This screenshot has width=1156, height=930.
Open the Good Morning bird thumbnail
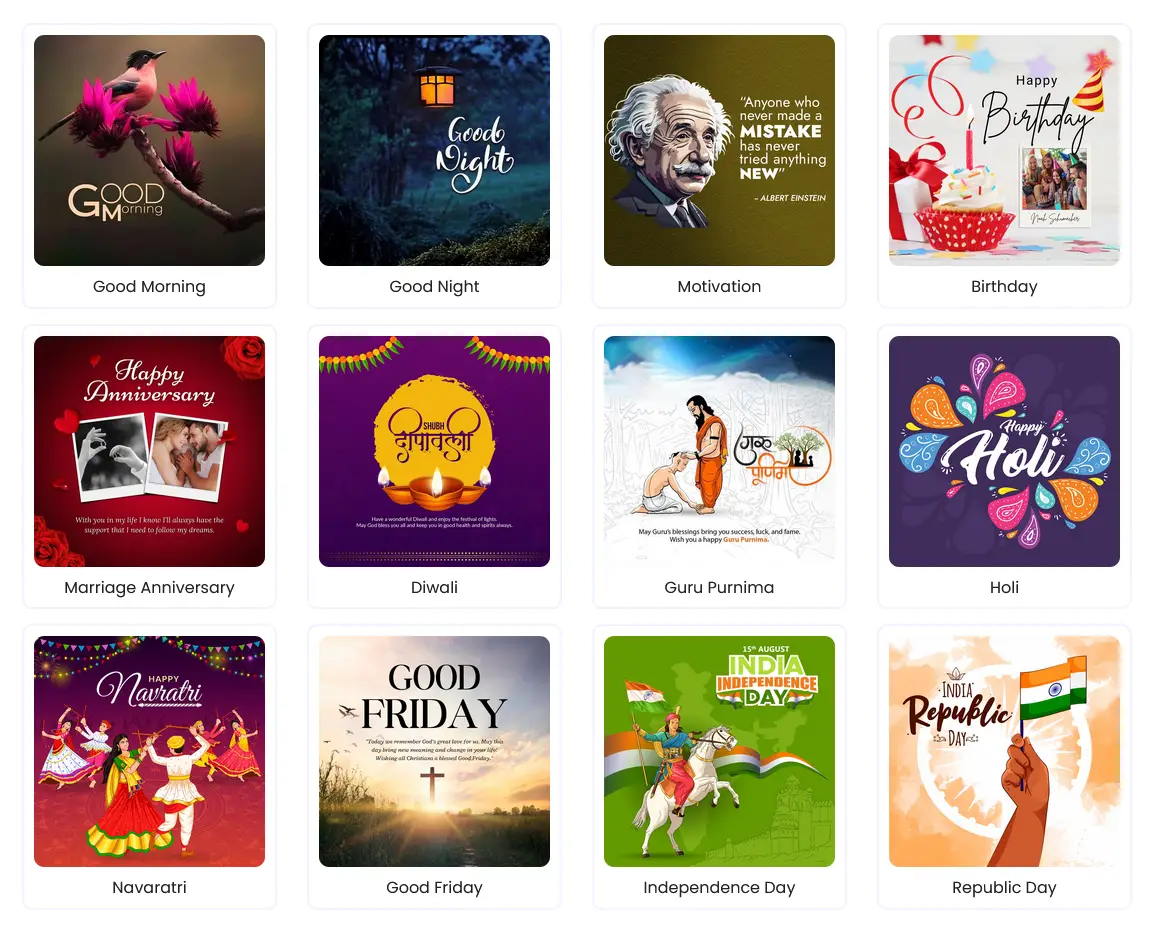(149, 150)
